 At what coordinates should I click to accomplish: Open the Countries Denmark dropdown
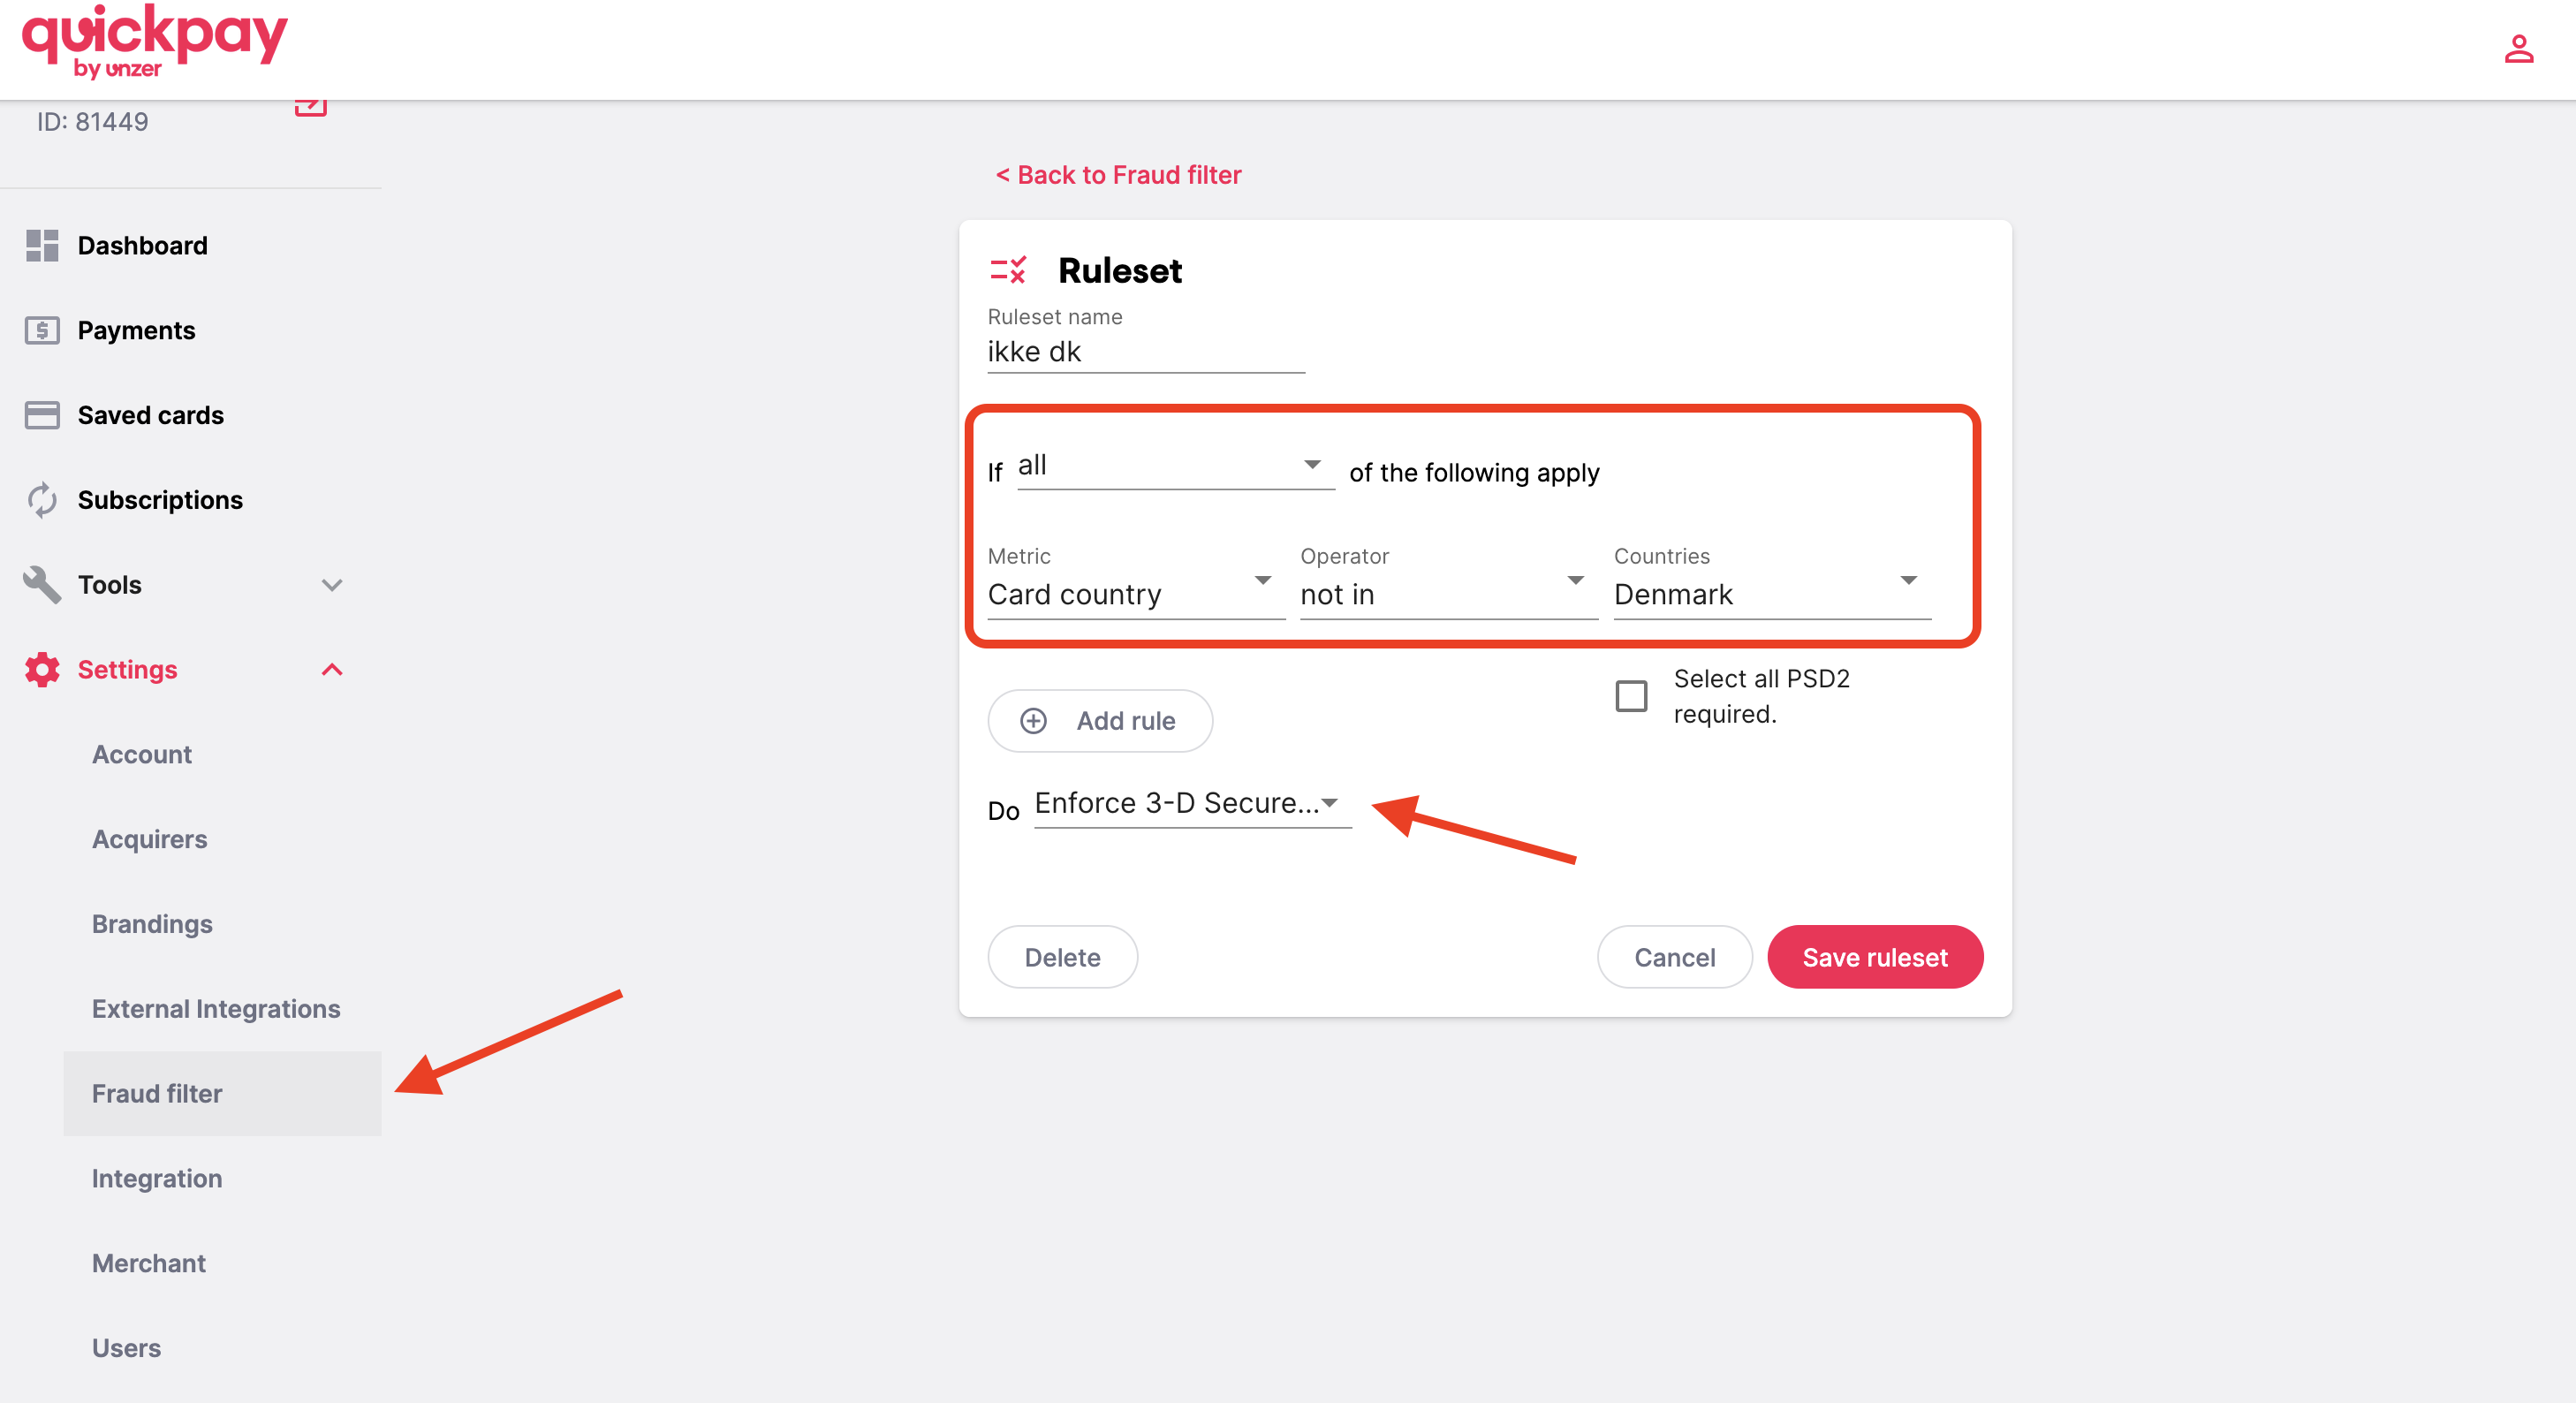1770,594
